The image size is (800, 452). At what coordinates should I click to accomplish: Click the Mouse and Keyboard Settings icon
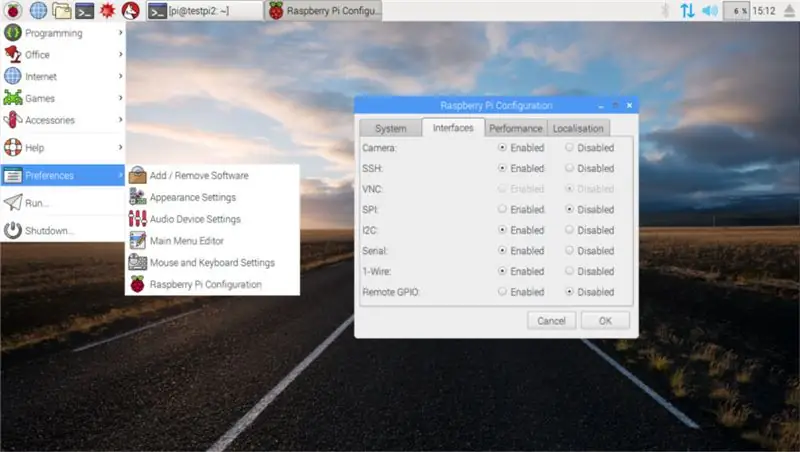pyautogui.click(x=137, y=262)
